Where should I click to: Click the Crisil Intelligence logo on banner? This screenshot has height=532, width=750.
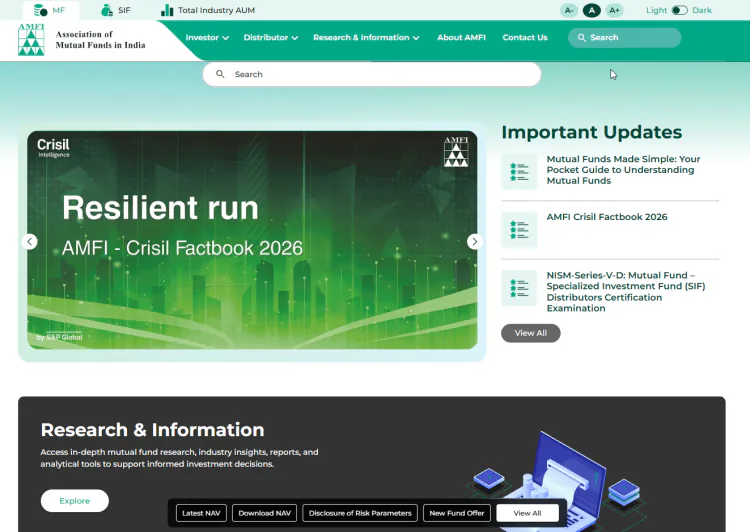click(x=53, y=148)
